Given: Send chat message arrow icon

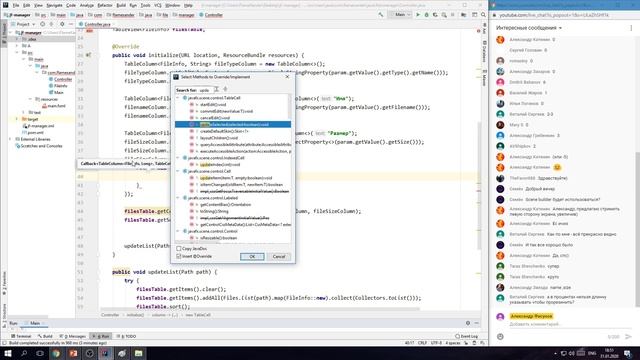Looking at the screenshot, I should (628, 336).
